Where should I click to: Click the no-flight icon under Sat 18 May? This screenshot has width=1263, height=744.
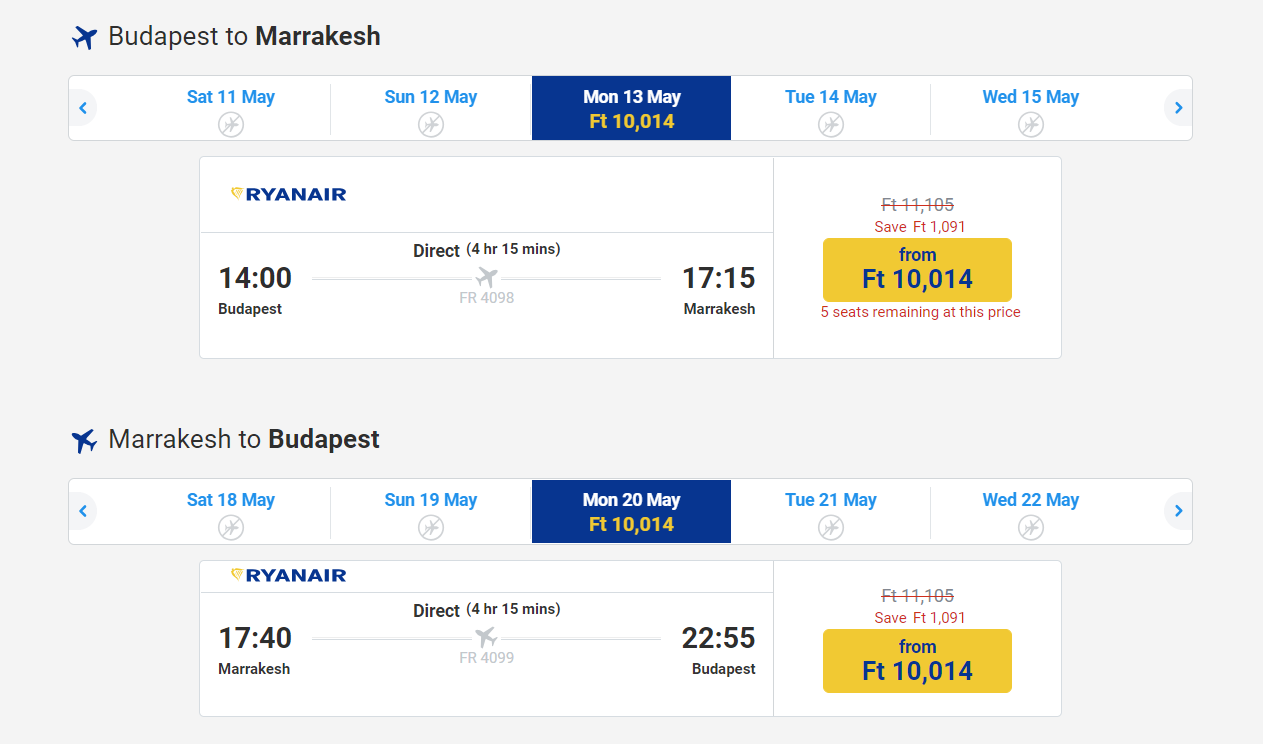tap(231, 528)
